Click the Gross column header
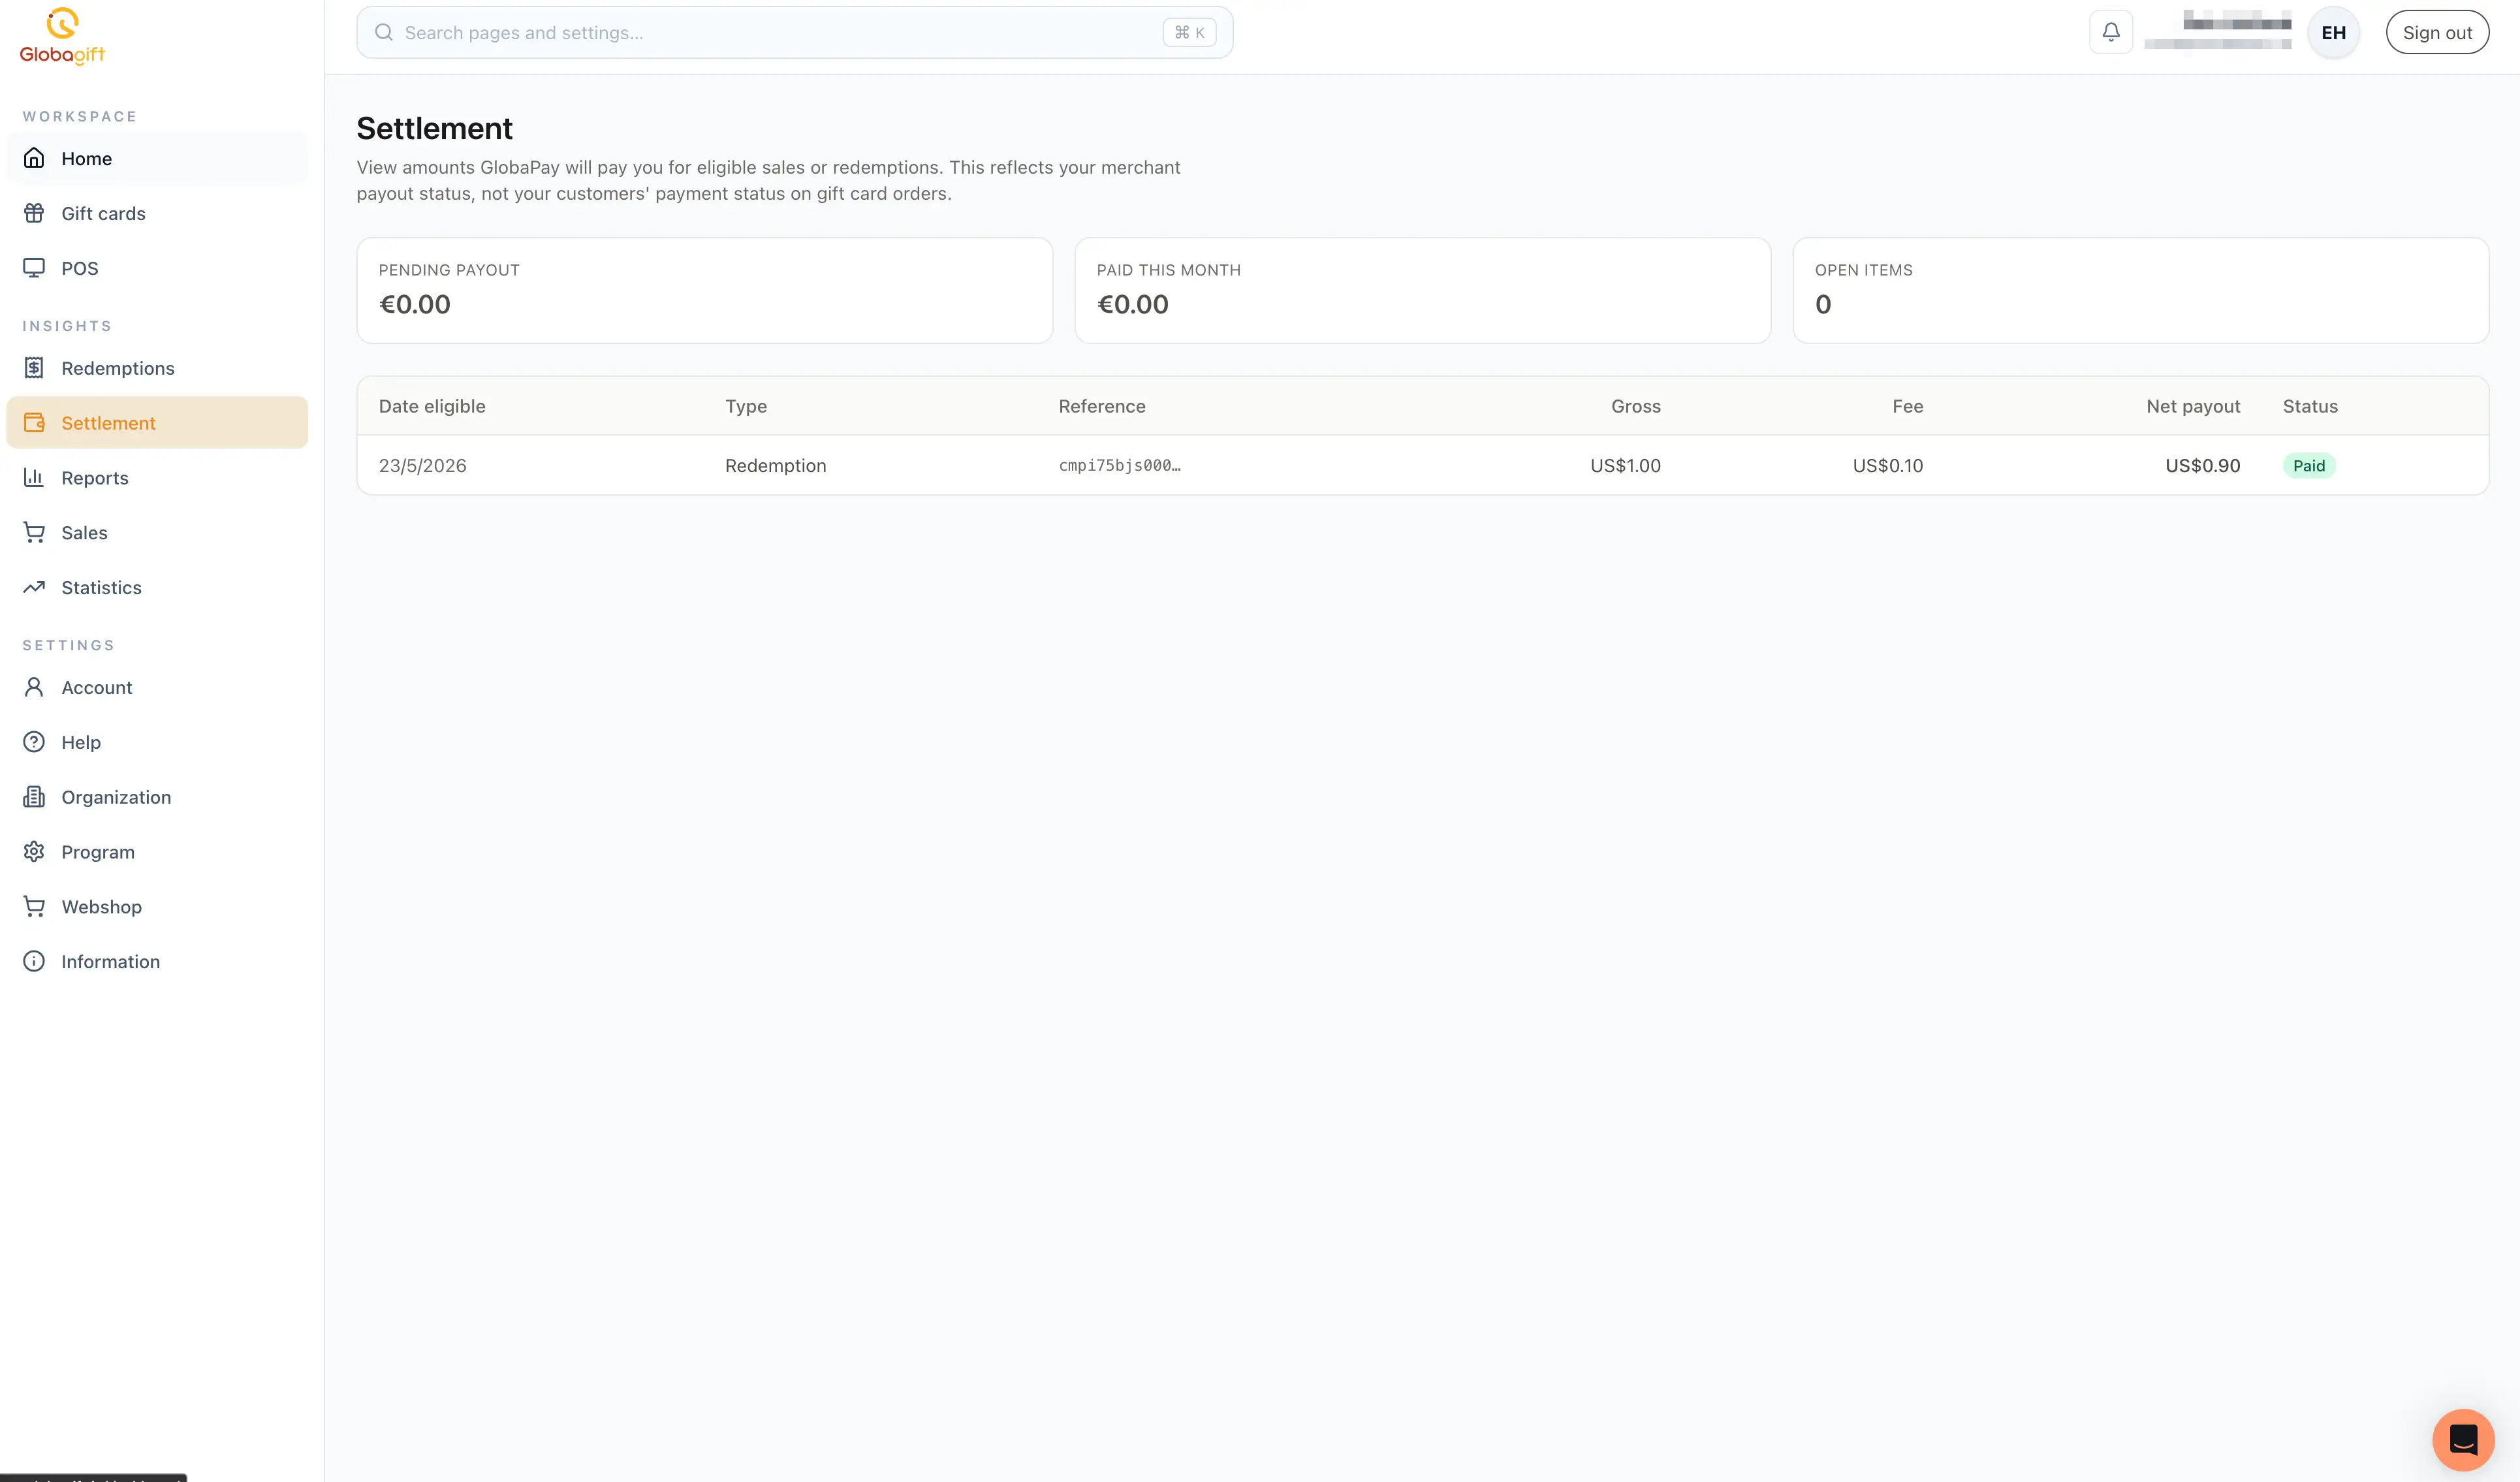2520x1482 pixels. 1636,406
